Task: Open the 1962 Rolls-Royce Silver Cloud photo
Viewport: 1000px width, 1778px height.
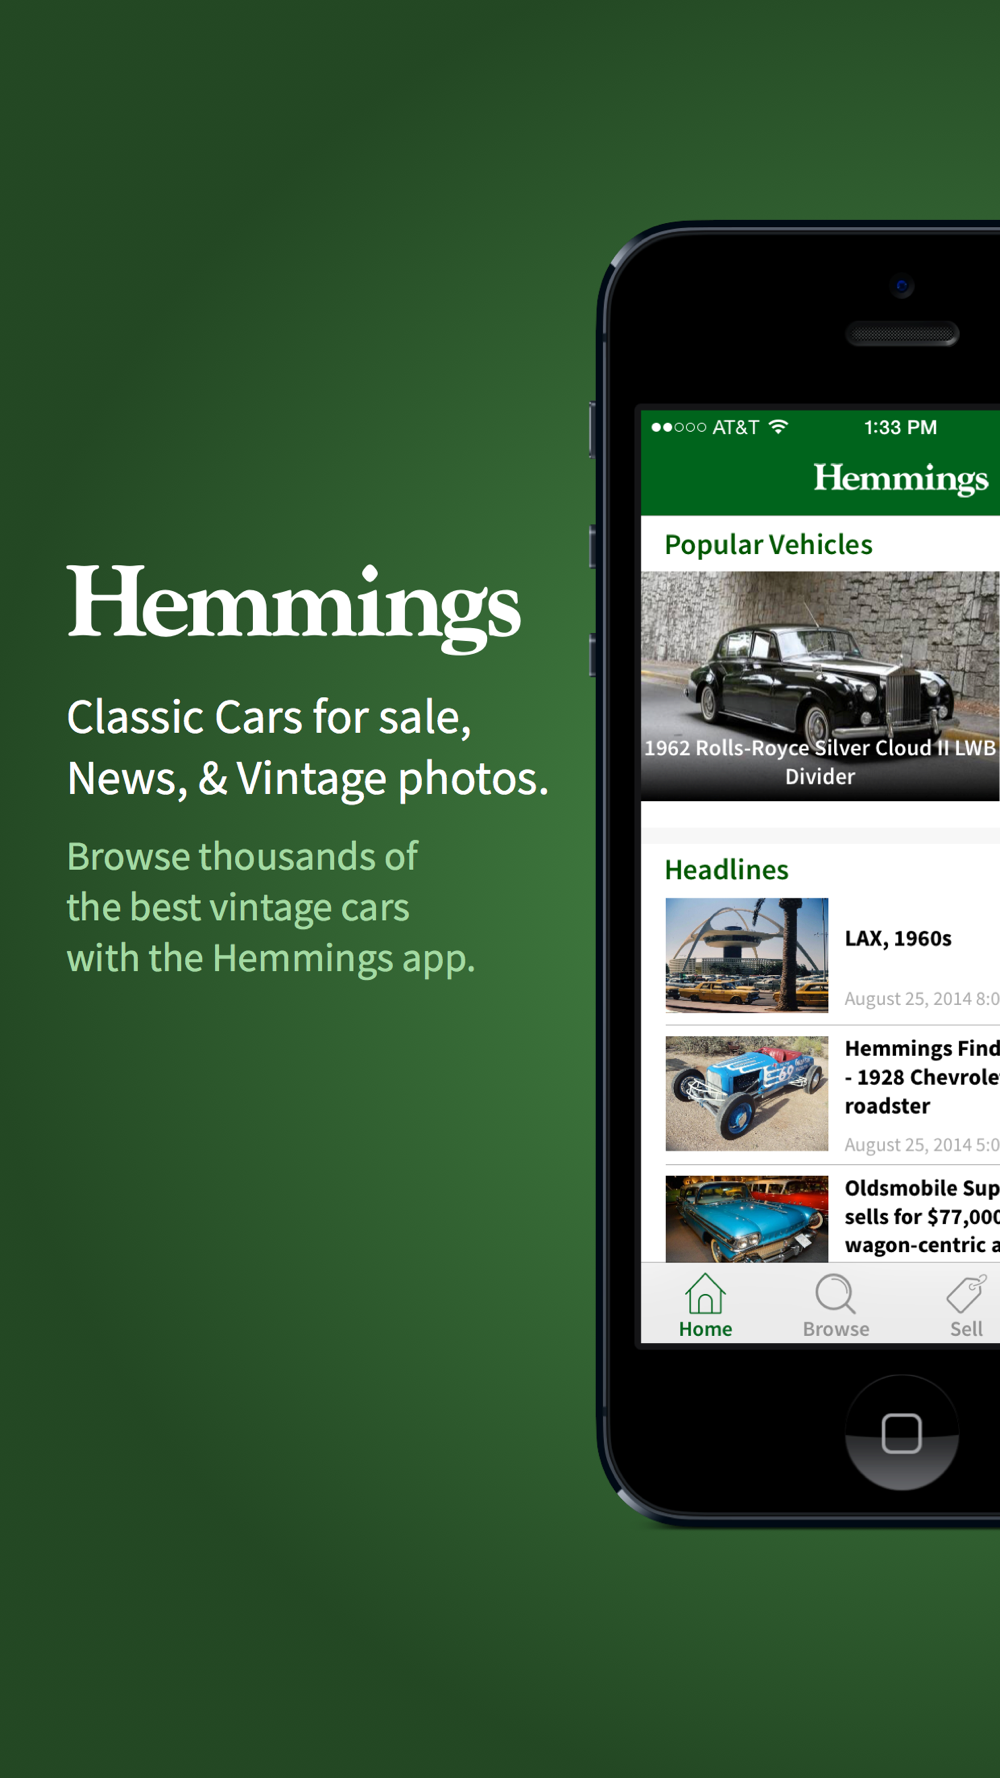Action: [x=820, y=686]
